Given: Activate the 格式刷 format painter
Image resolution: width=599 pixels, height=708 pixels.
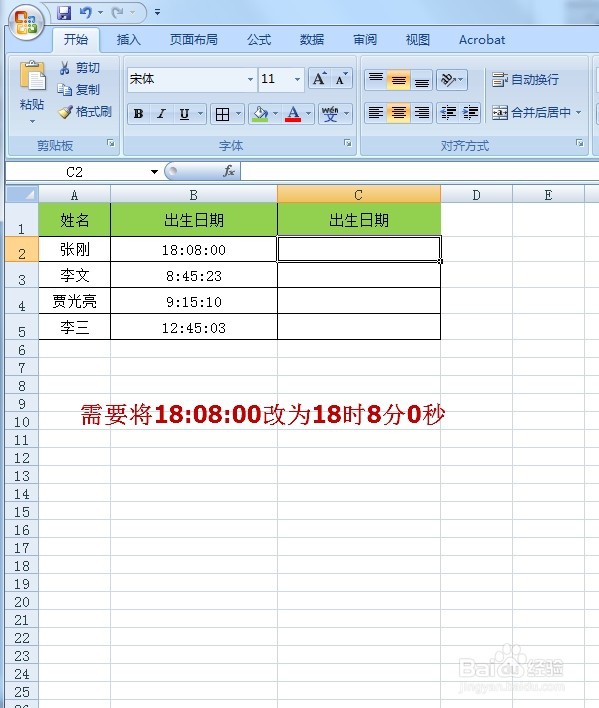Looking at the screenshot, I should coord(85,112).
